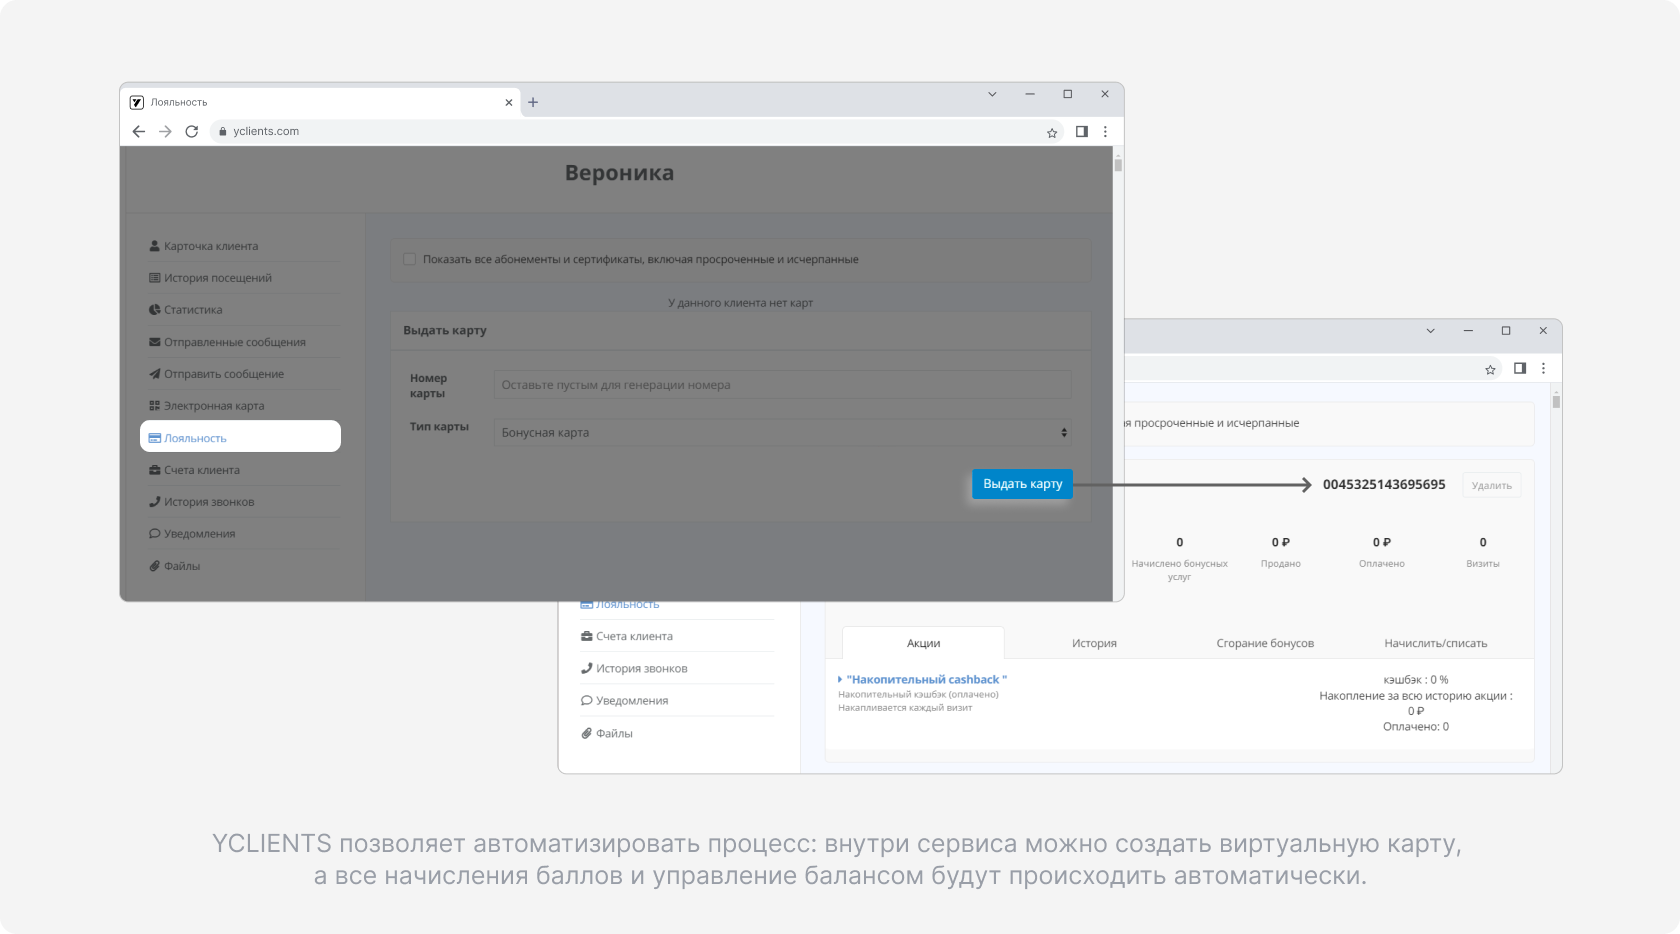This screenshot has width=1680, height=934.
Task: Bookmark page with the star icon
Action: click(1052, 132)
